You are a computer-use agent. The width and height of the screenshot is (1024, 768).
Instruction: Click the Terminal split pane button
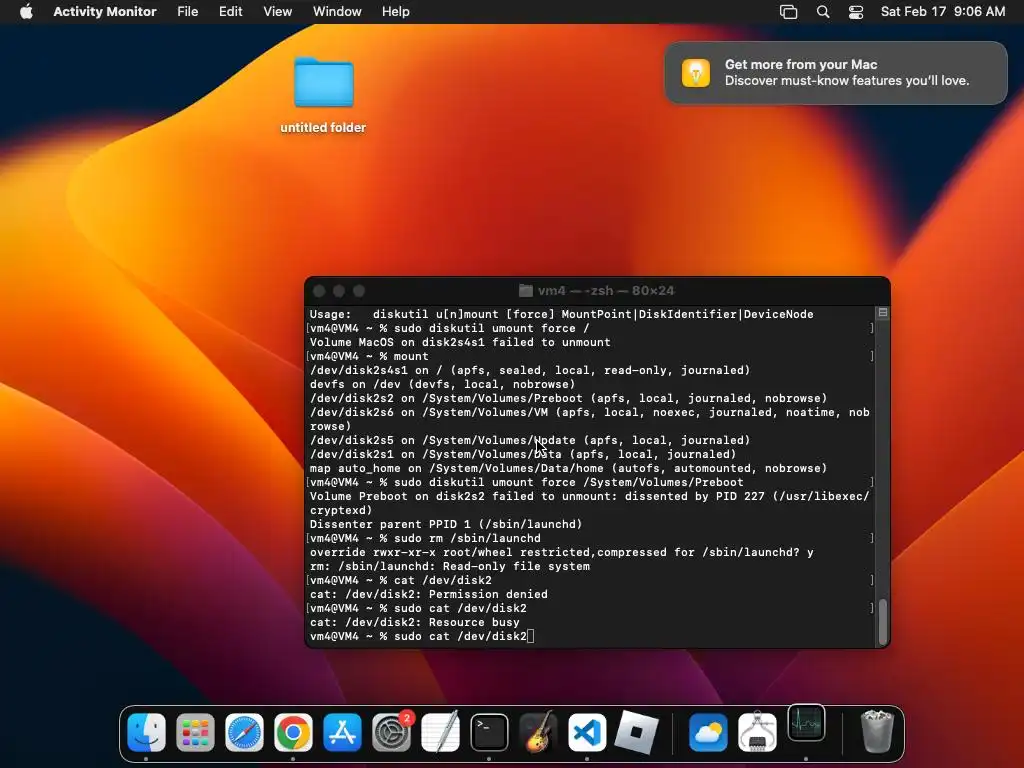tap(883, 313)
